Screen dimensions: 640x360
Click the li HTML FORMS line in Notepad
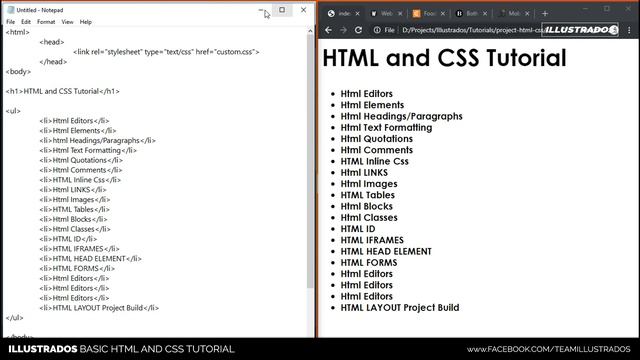(77, 268)
